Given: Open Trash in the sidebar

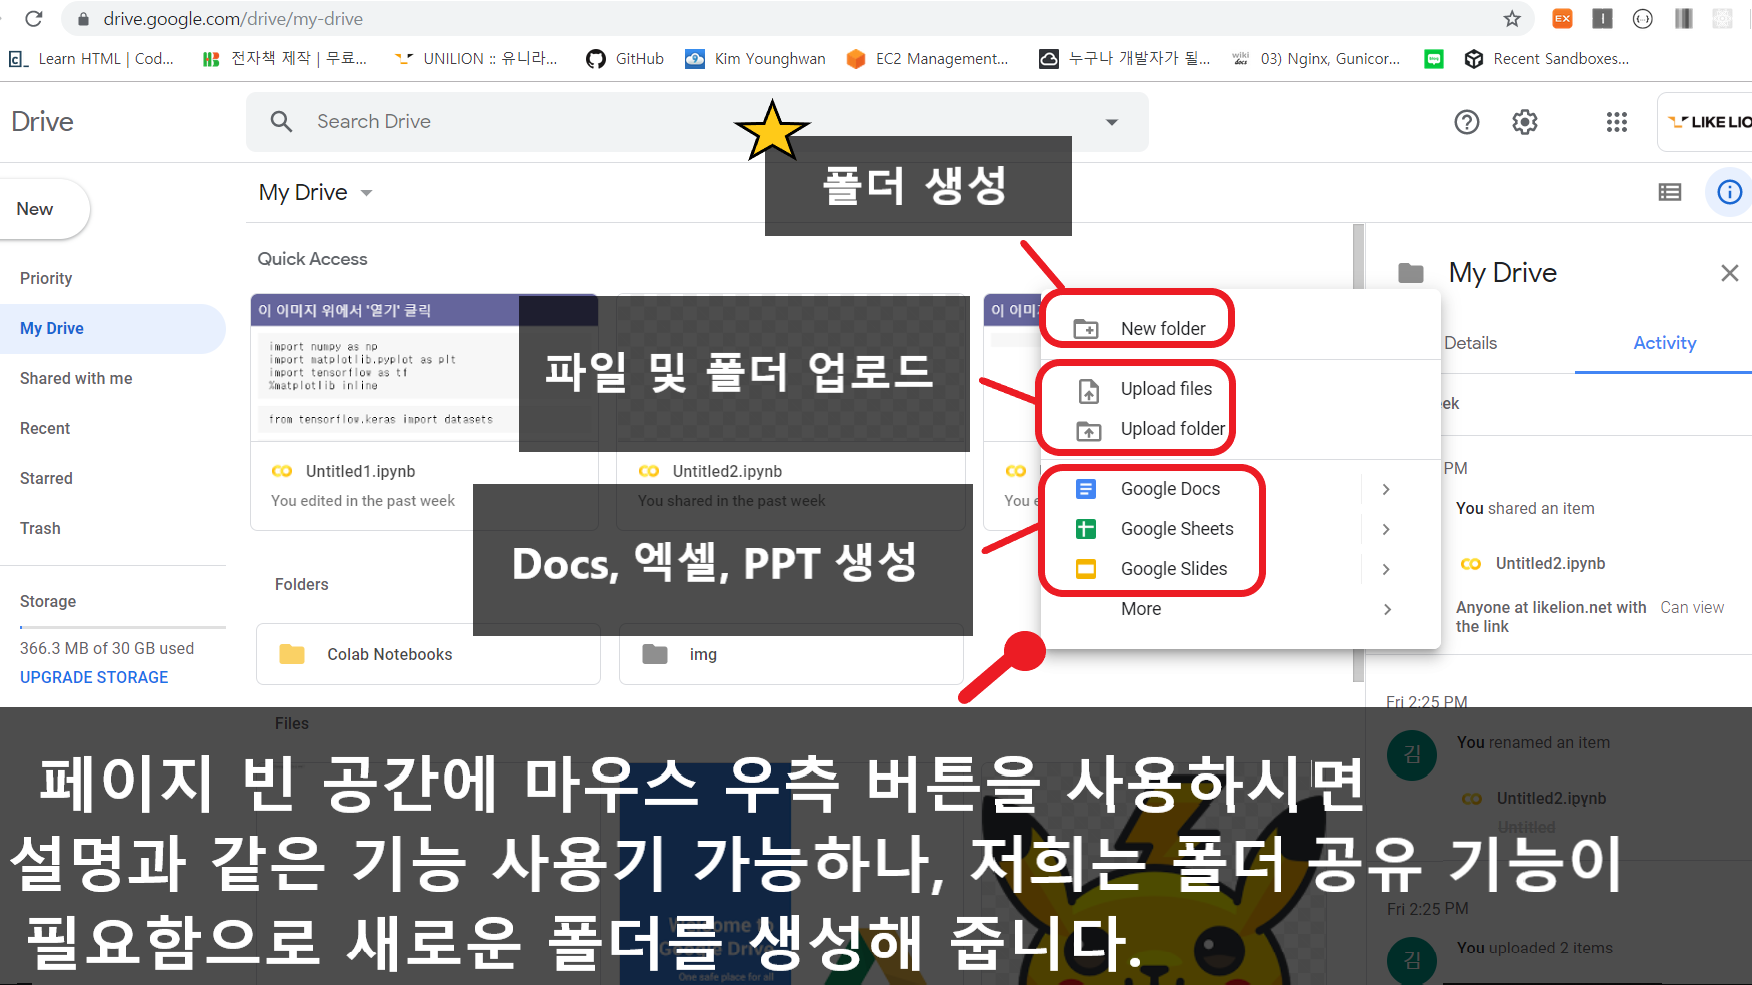Looking at the screenshot, I should [40, 528].
